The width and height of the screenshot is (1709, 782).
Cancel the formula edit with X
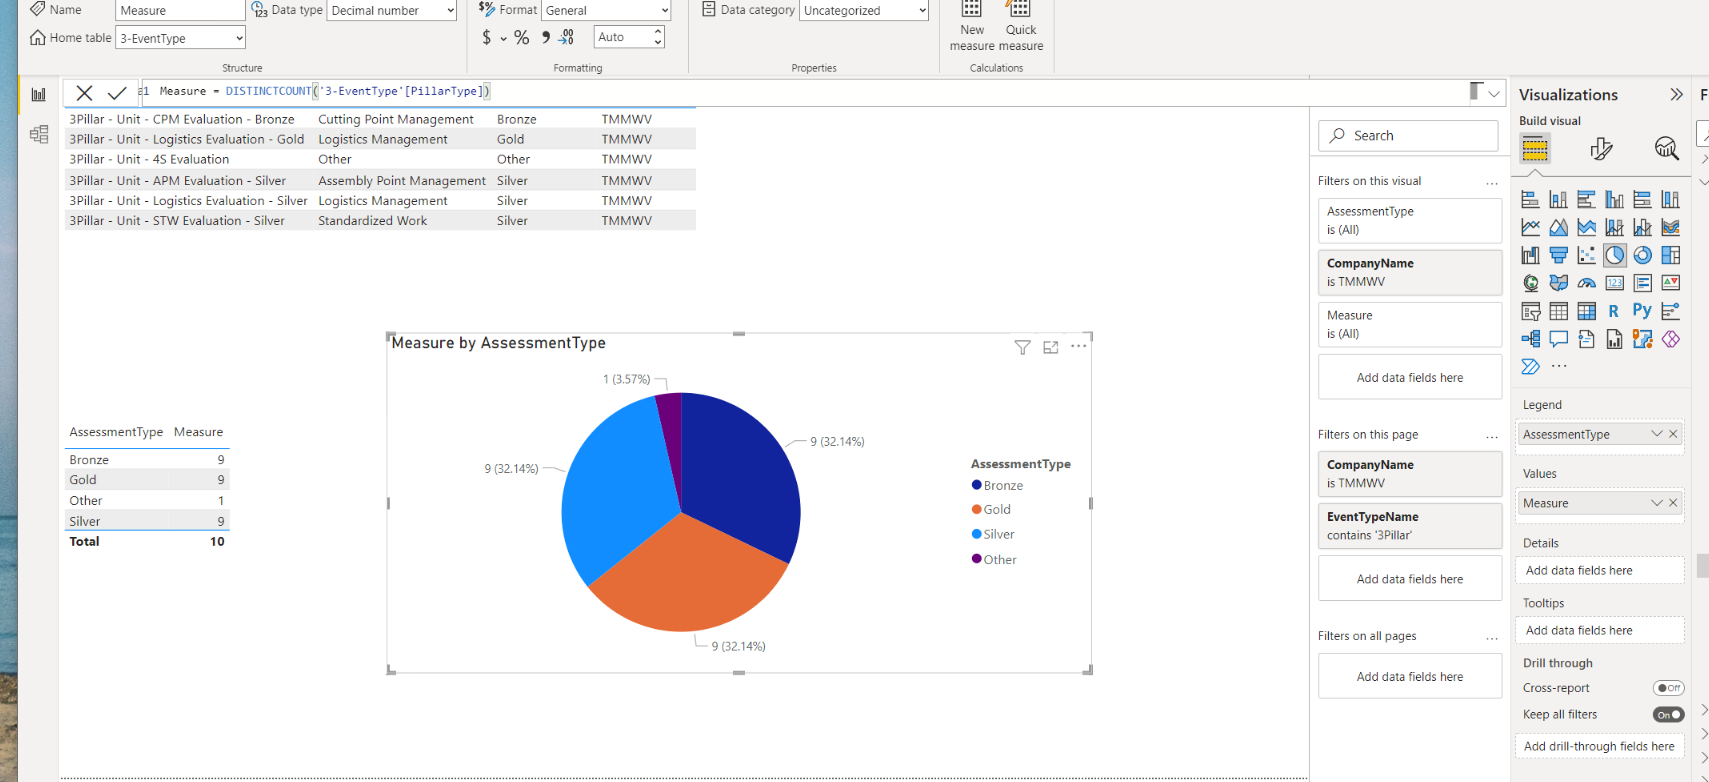(84, 92)
